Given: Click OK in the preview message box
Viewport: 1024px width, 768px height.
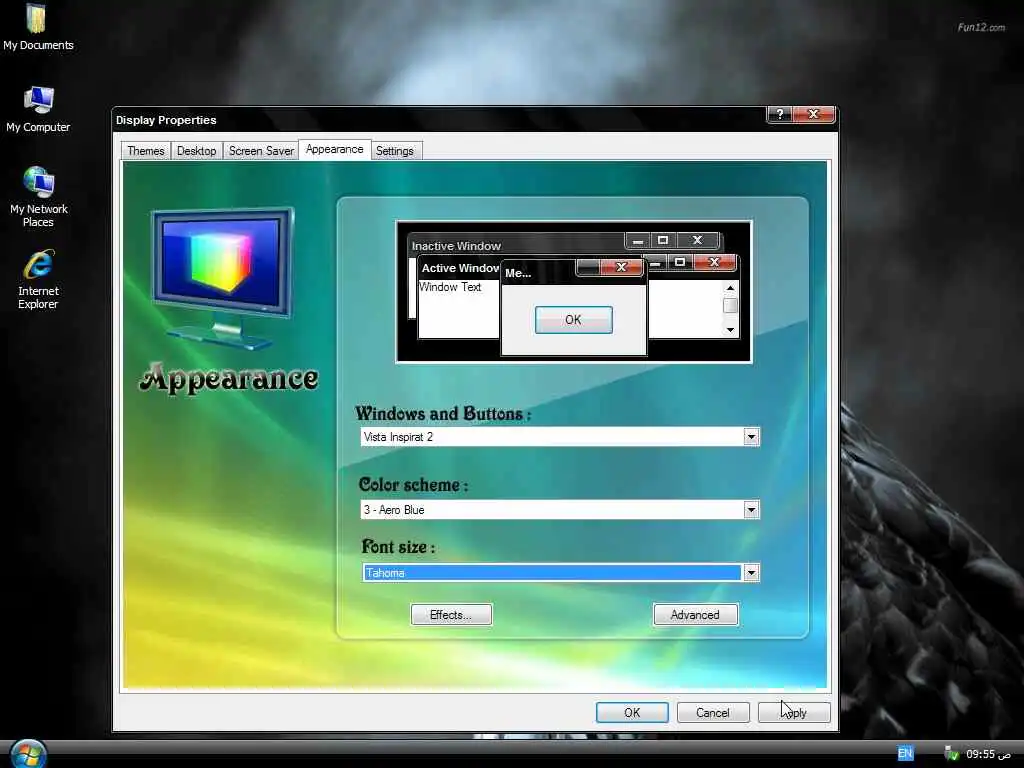Looking at the screenshot, I should [x=573, y=320].
